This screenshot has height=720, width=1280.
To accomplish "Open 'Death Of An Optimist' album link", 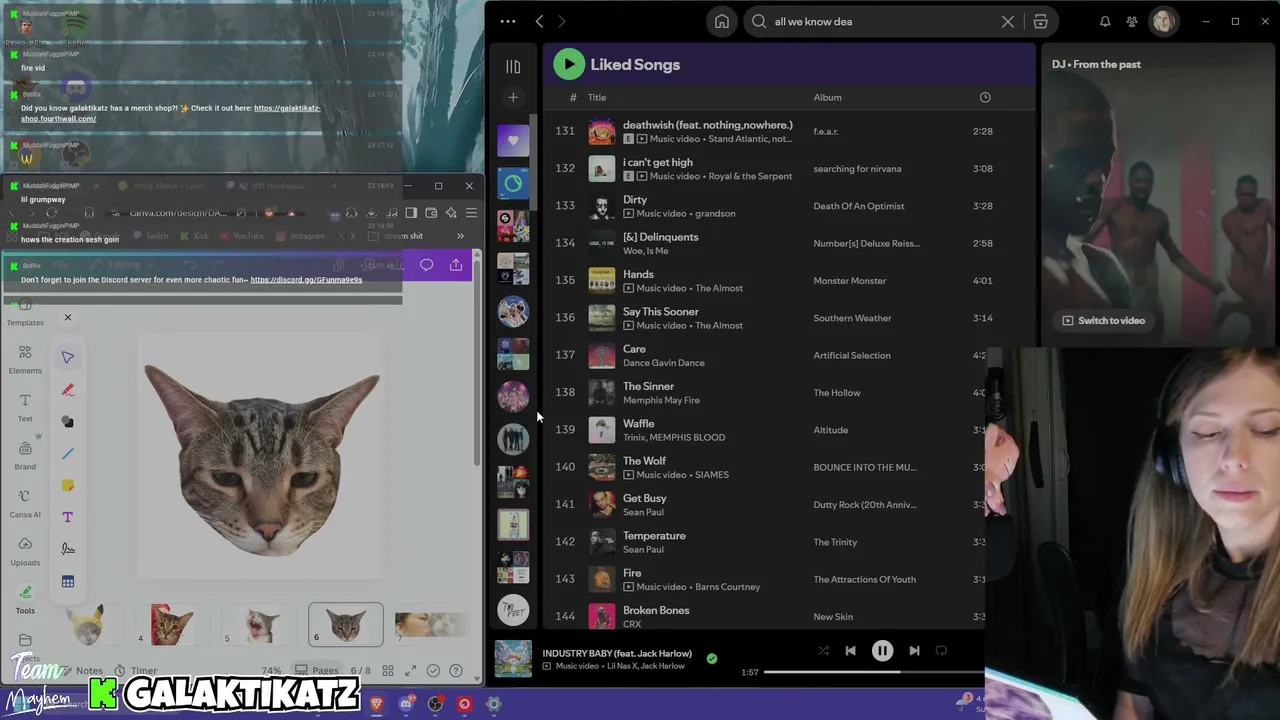I will click(859, 206).
